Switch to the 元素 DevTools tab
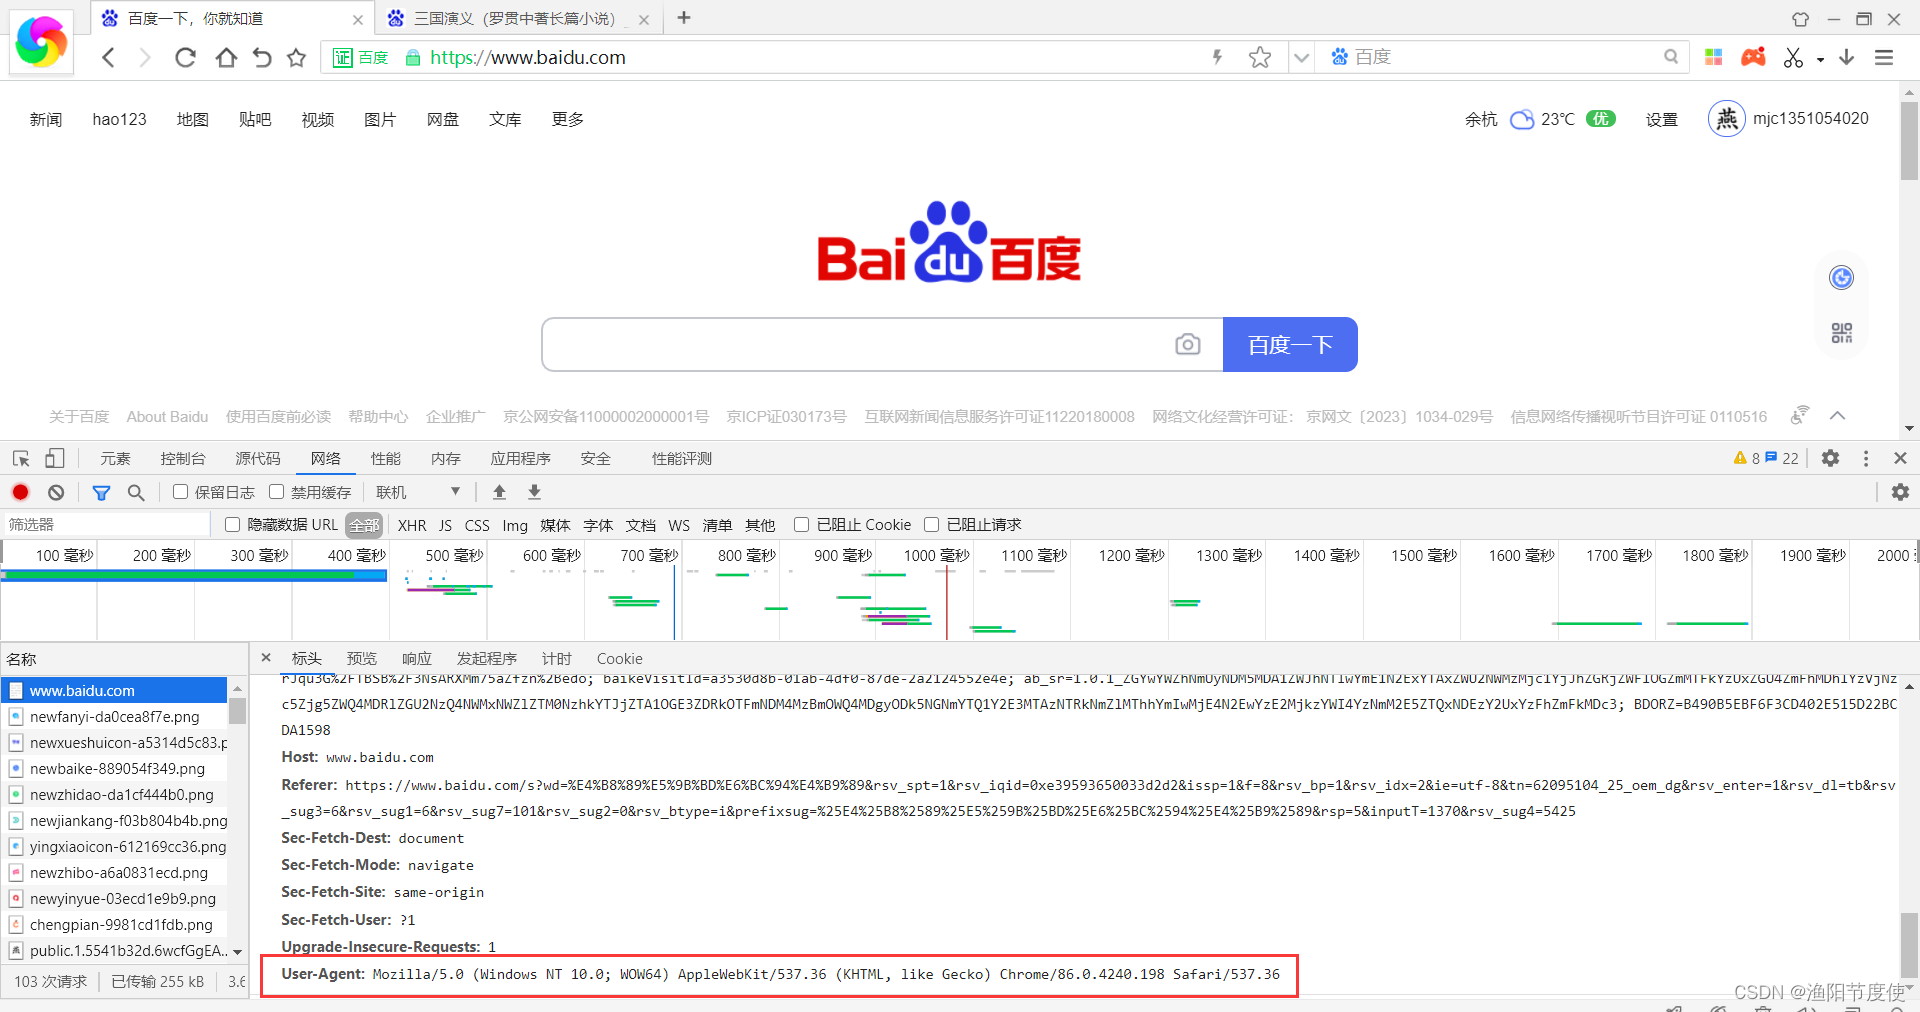This screenshot has height=1012, width=1920. (115, 458)
